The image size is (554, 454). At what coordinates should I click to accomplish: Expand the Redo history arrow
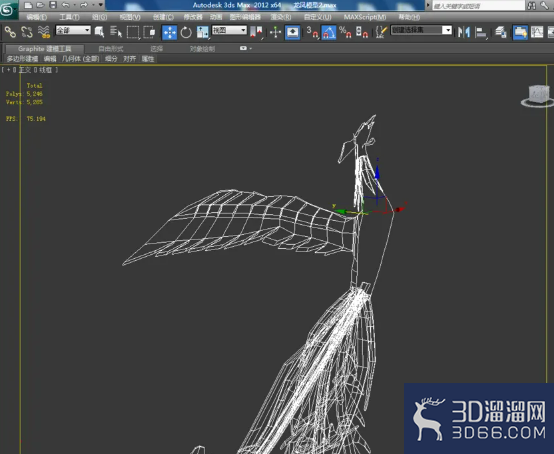coord(93,5)
